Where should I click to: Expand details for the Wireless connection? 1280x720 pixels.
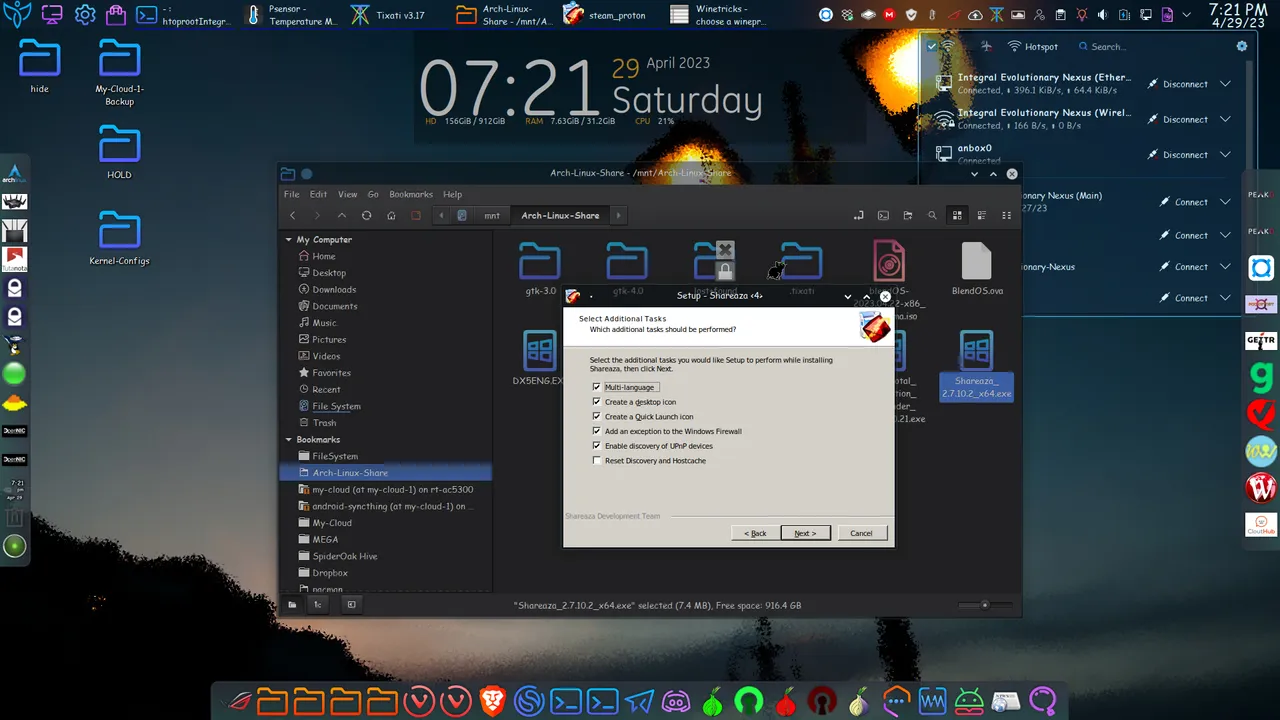(1225, 119)
